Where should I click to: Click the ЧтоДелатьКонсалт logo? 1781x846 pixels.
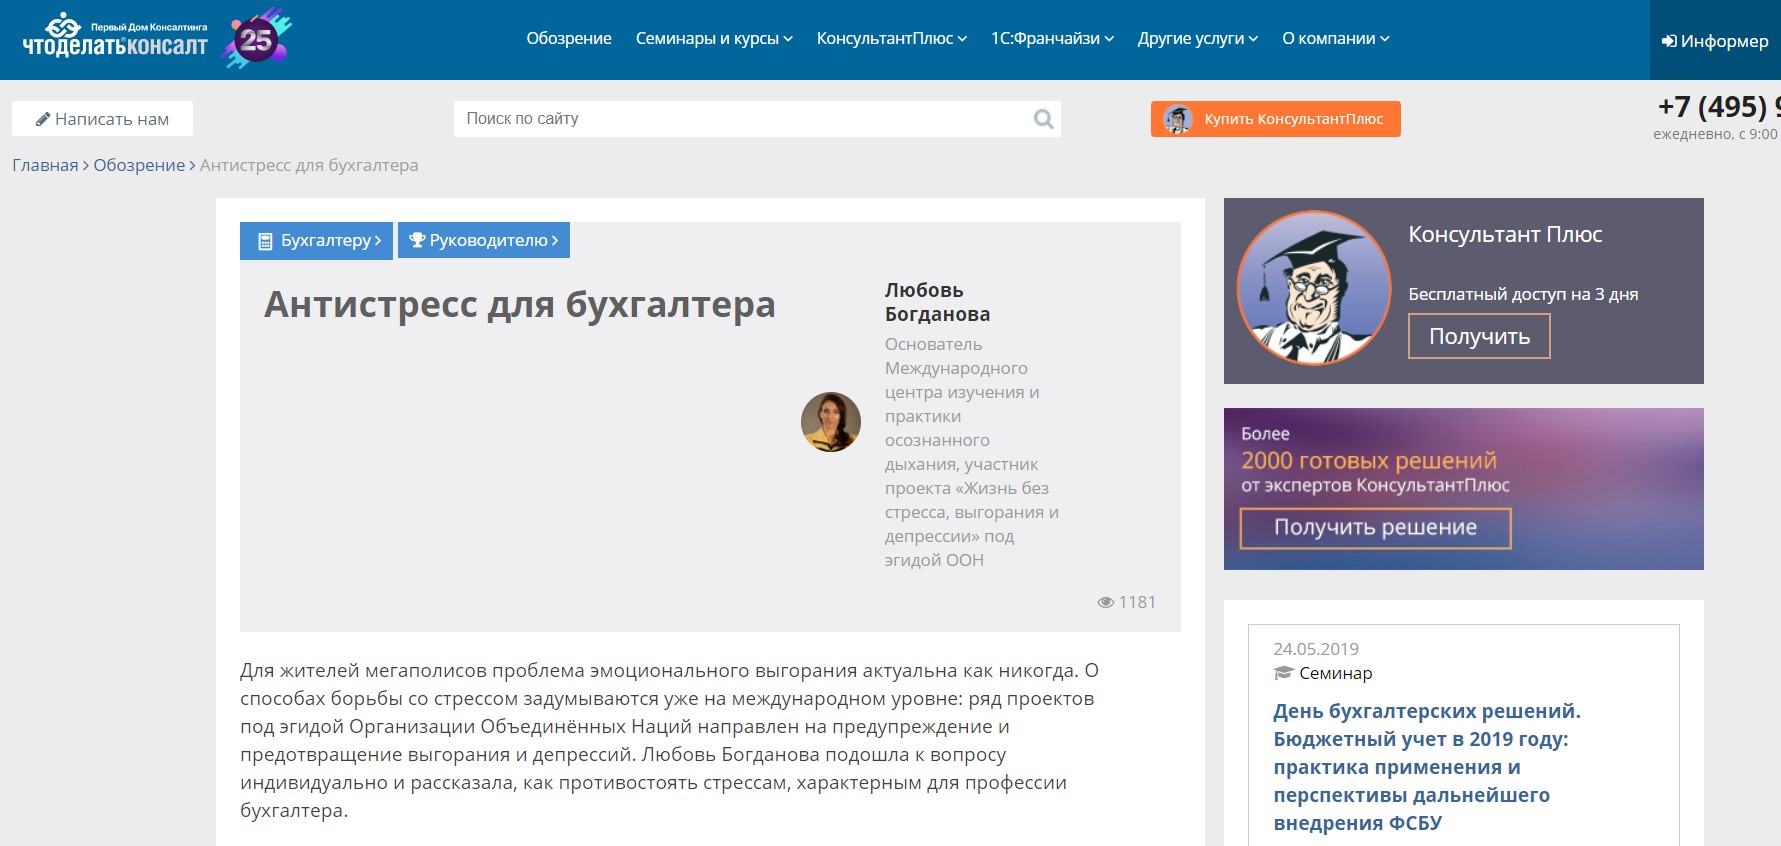pyautogui.click(x=114, y=38)
